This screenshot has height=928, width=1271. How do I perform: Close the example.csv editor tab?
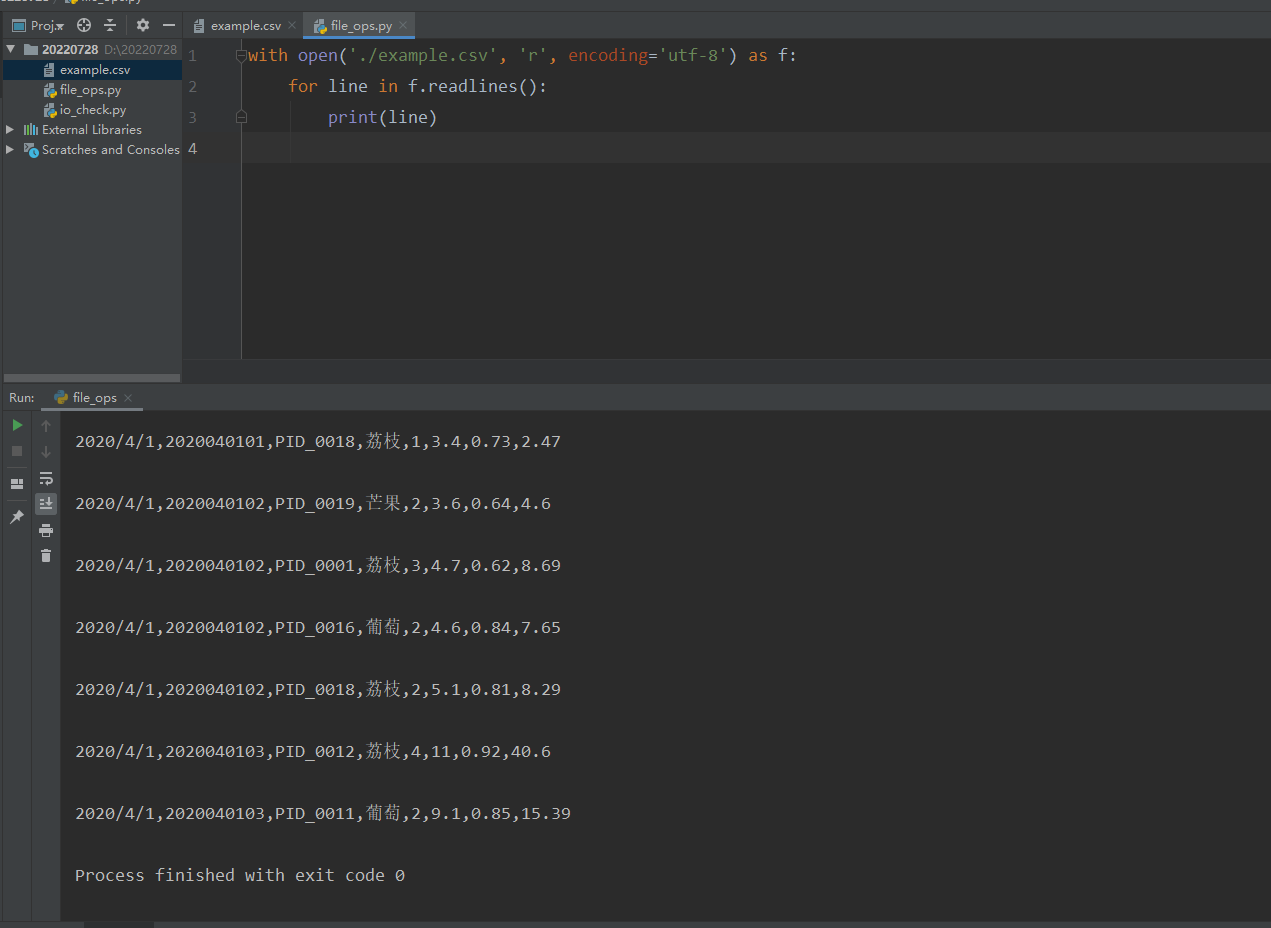click(292, 26)
